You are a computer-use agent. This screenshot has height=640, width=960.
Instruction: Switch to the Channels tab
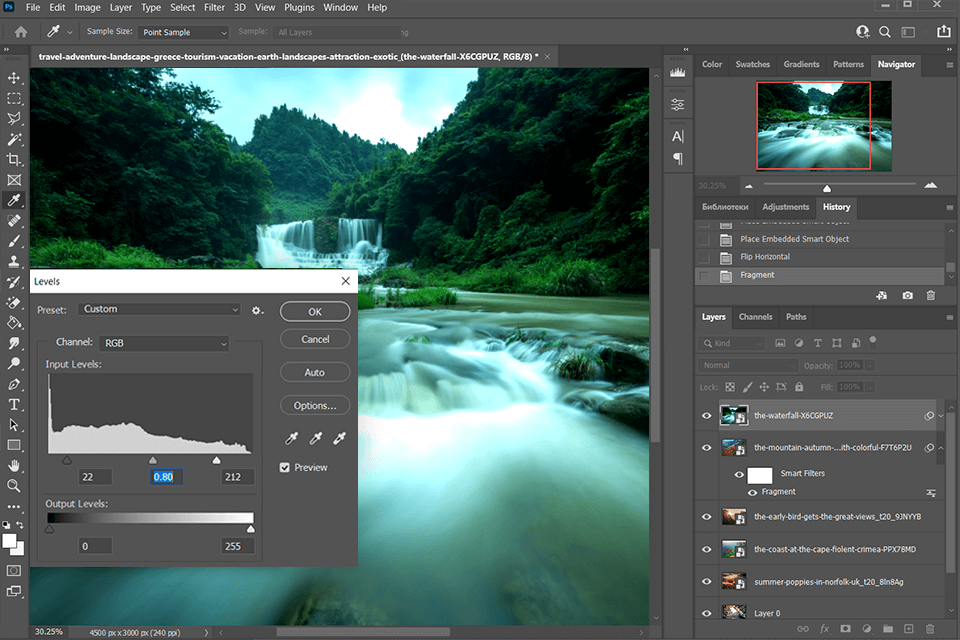click(755, 316)
